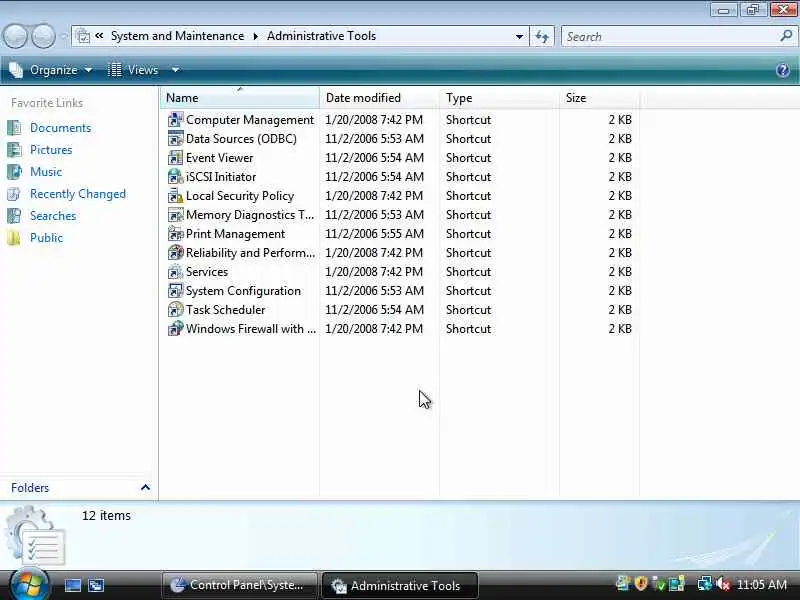Viewport: 800px width, 600px height.
Task: Click System and Maintenance in the breadcrumb
Action: pyautogui.click(x=178, y=36)
